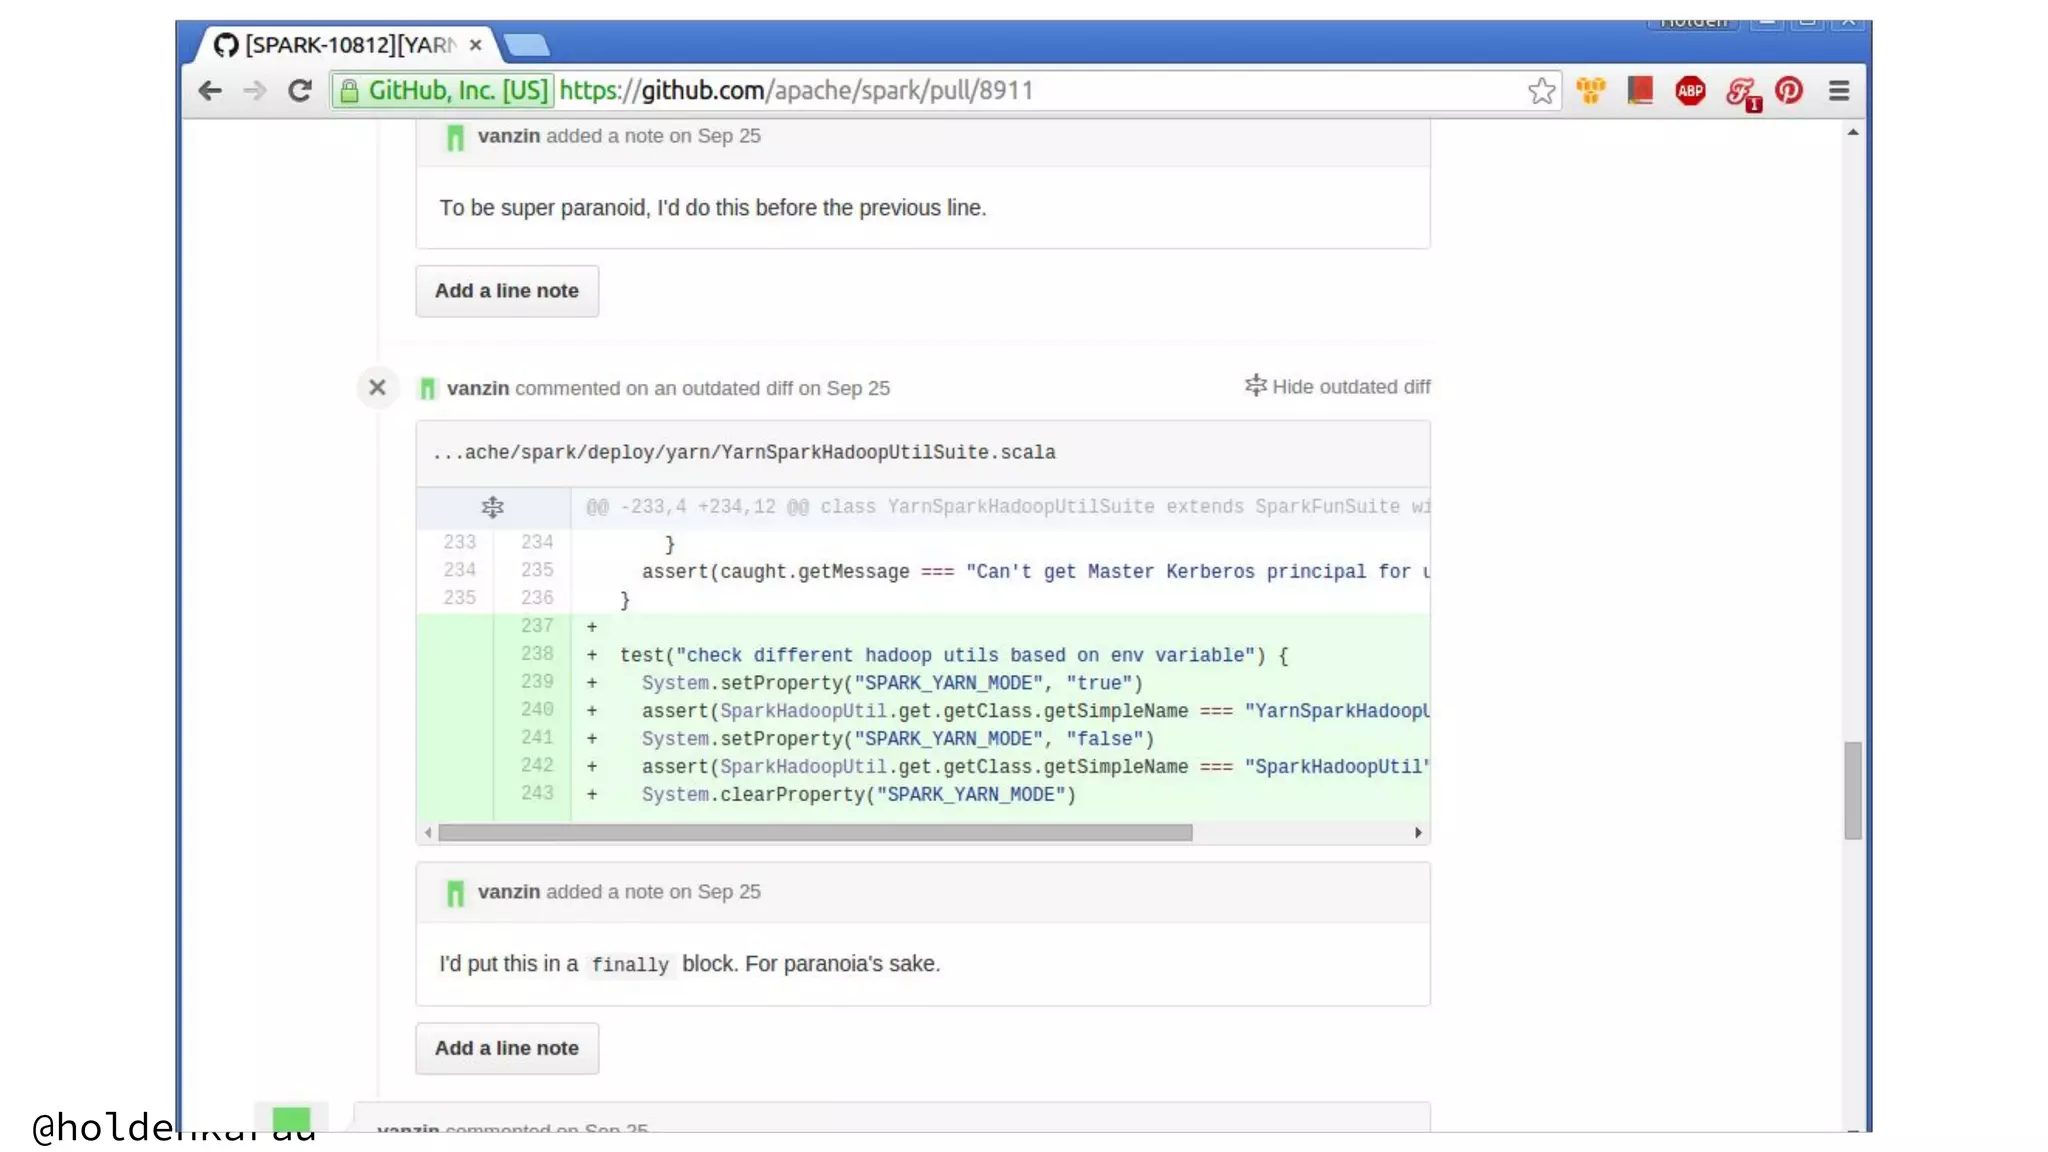
Task: Expand diff context with unfold icon
Action: [x=492, y=507]
